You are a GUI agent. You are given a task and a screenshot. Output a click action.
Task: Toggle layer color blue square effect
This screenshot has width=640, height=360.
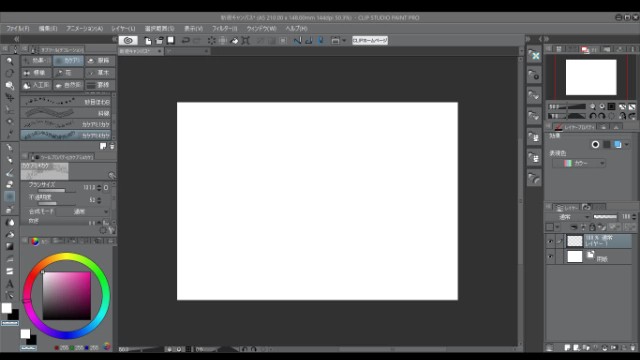618,144
